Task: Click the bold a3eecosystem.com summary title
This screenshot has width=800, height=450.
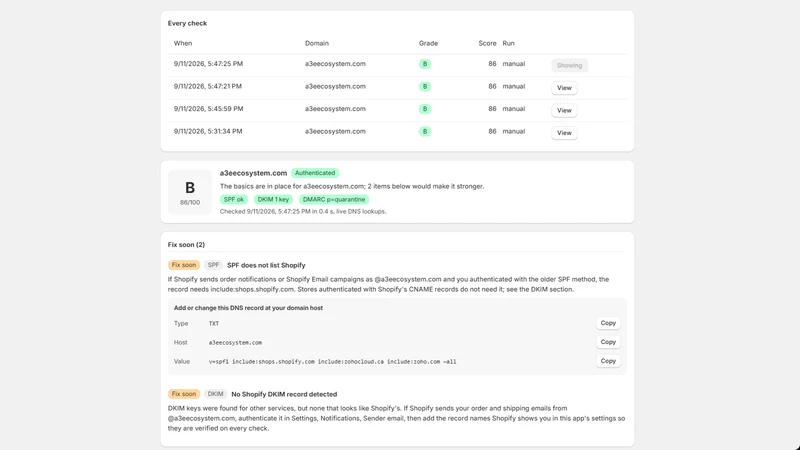Action: (253, 173)
